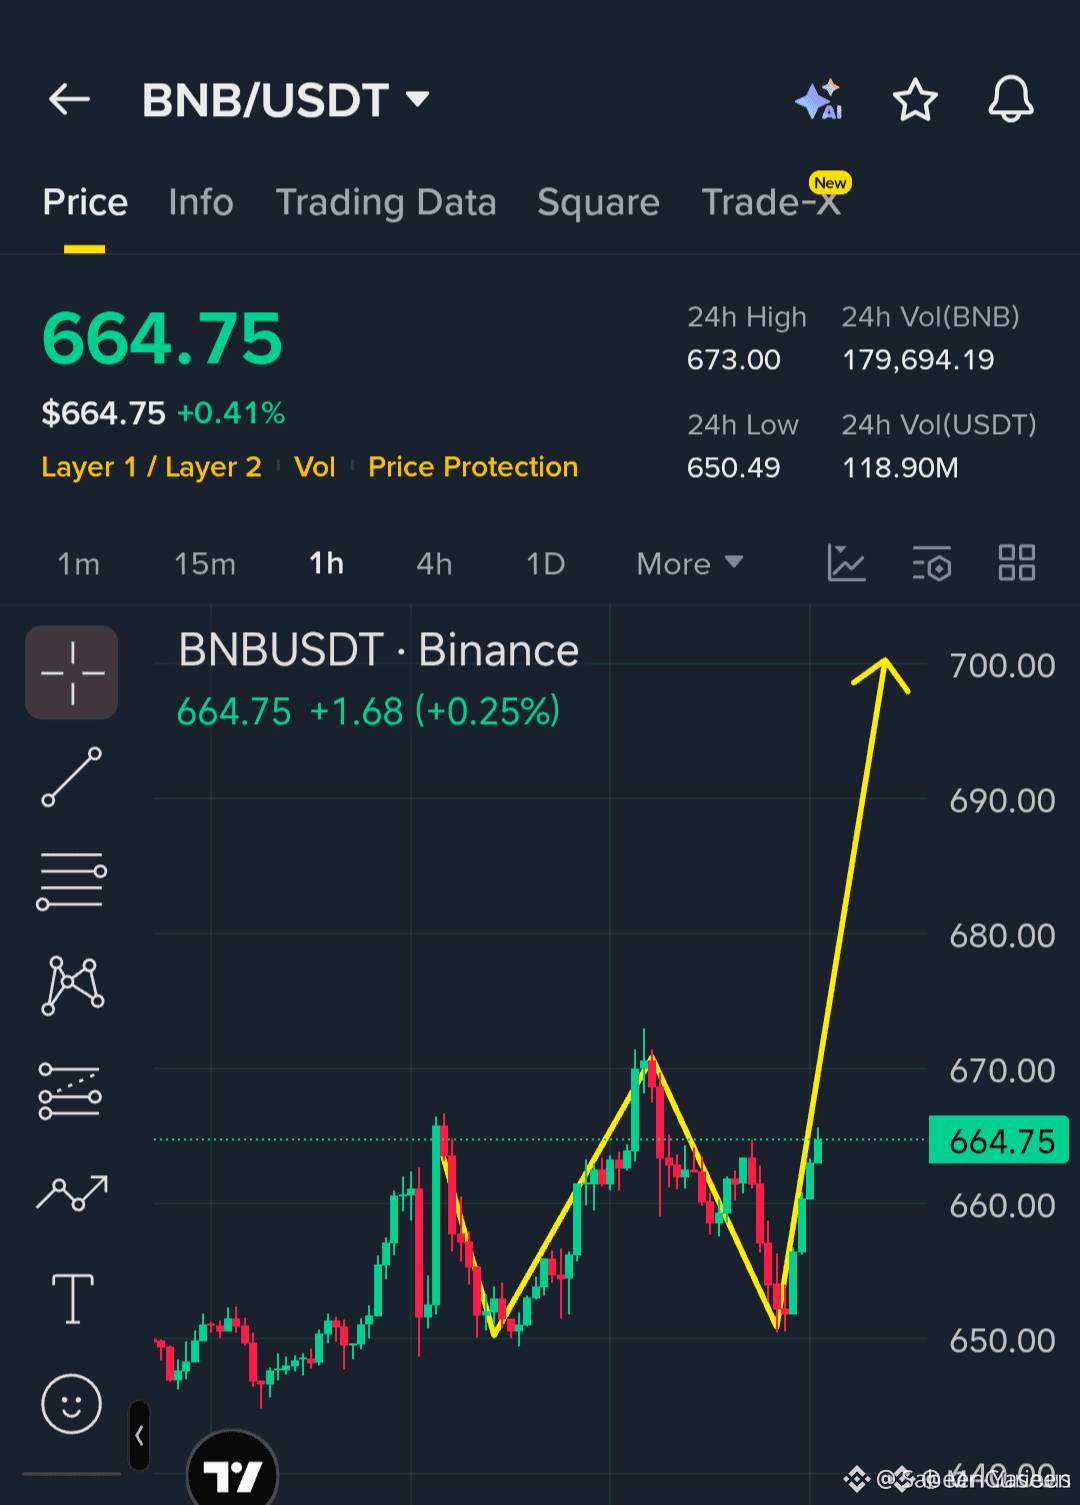
Task: Switch to the Info tab
Action: pyautogui.click(x=201, y=203)
